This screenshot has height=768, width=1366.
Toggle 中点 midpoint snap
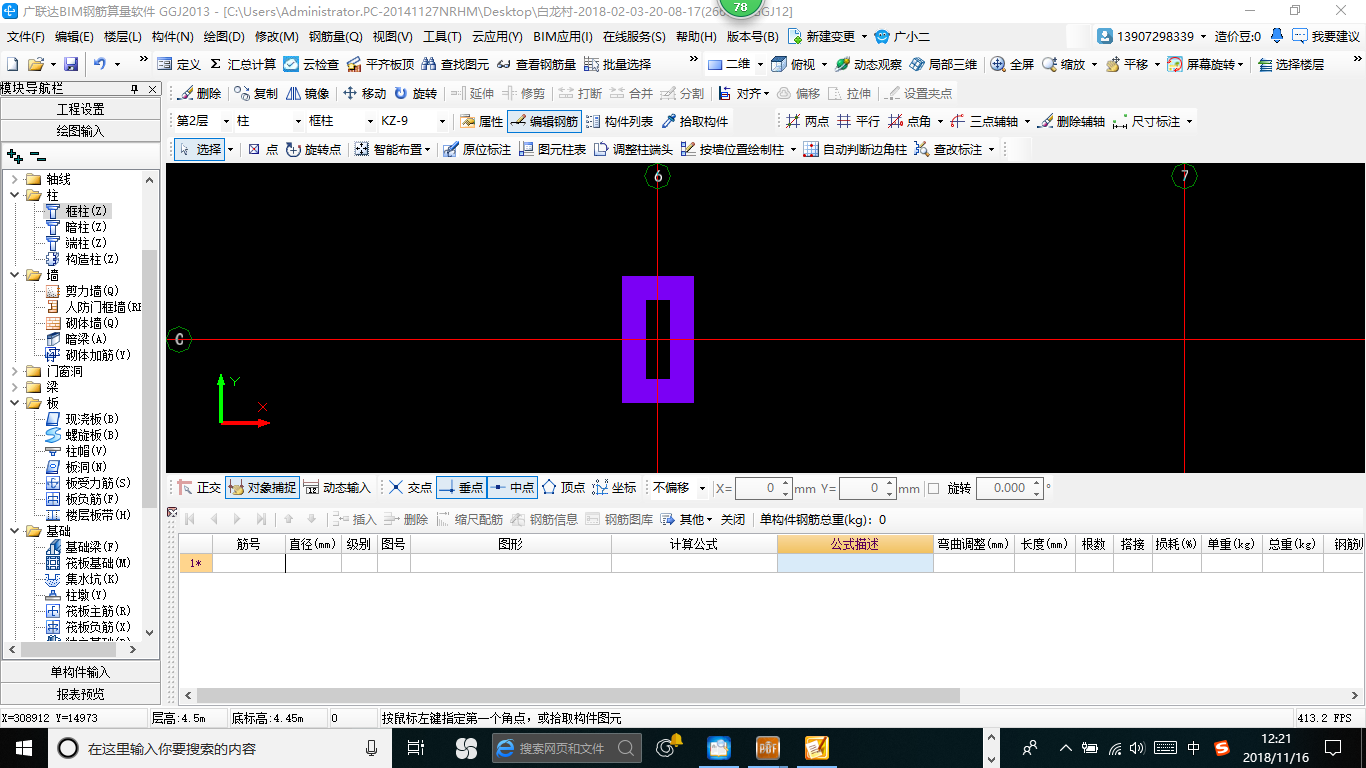coord(512,488)
